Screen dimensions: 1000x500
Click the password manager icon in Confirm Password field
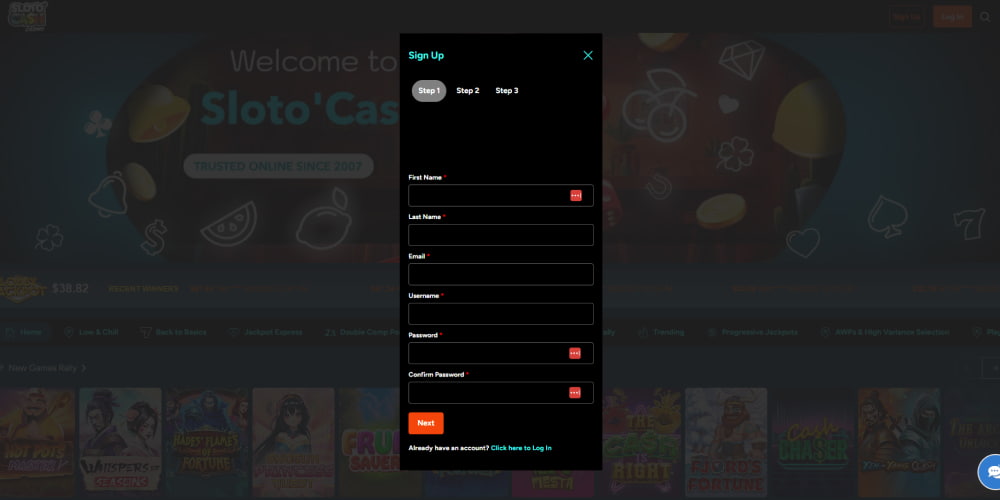(575, 393)
